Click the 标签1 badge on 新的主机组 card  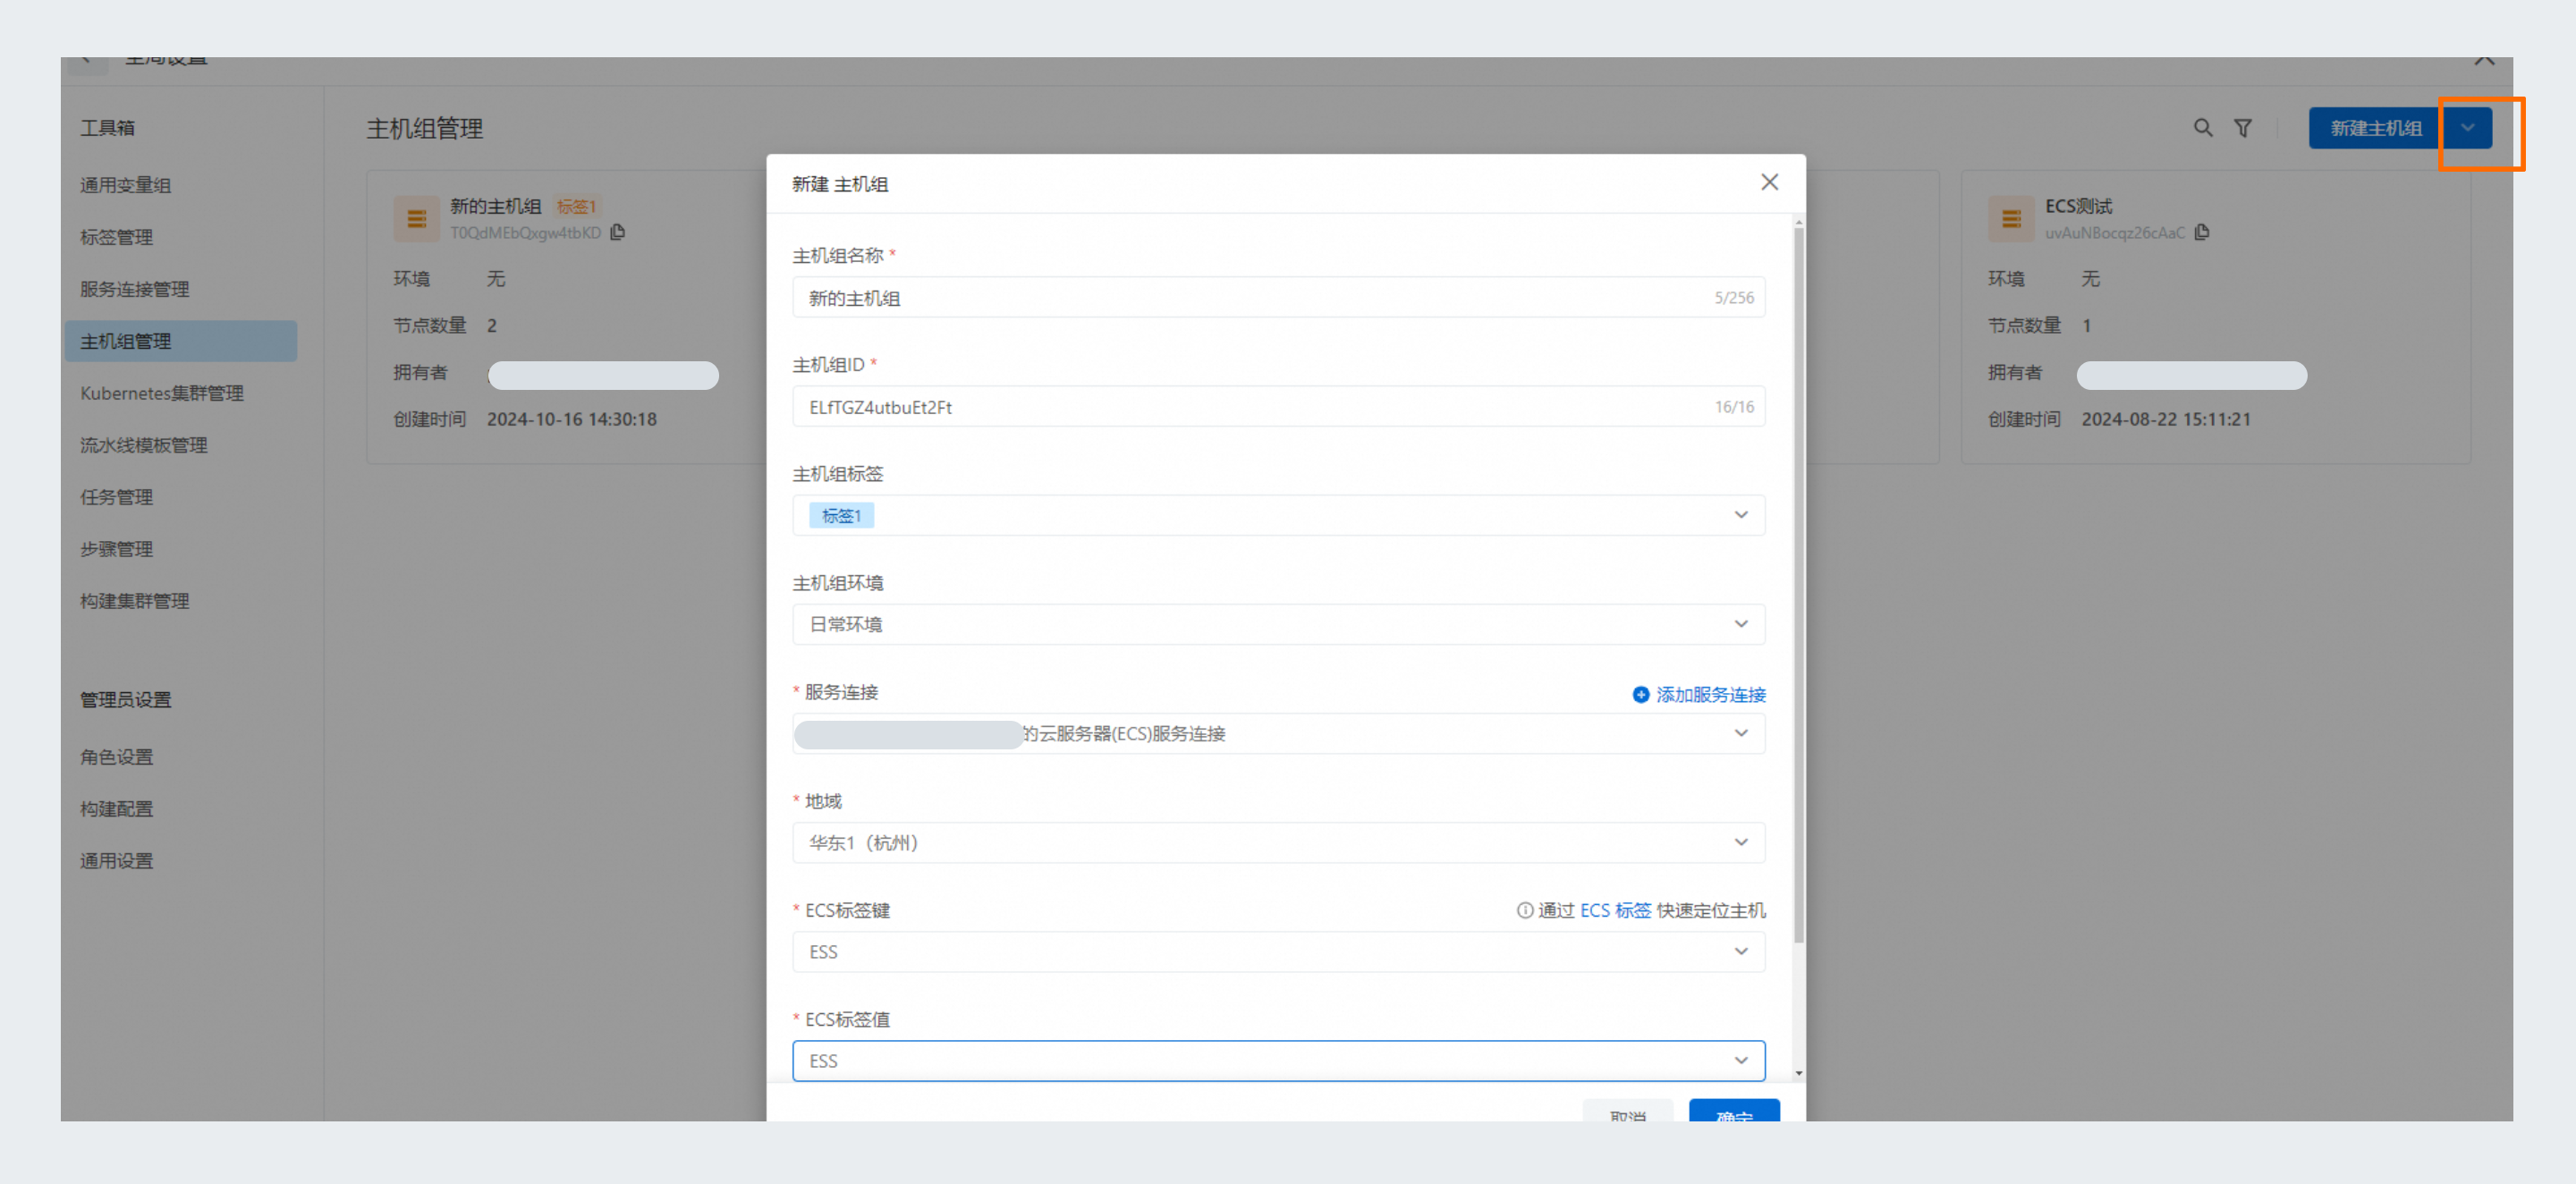click(576, 207)
